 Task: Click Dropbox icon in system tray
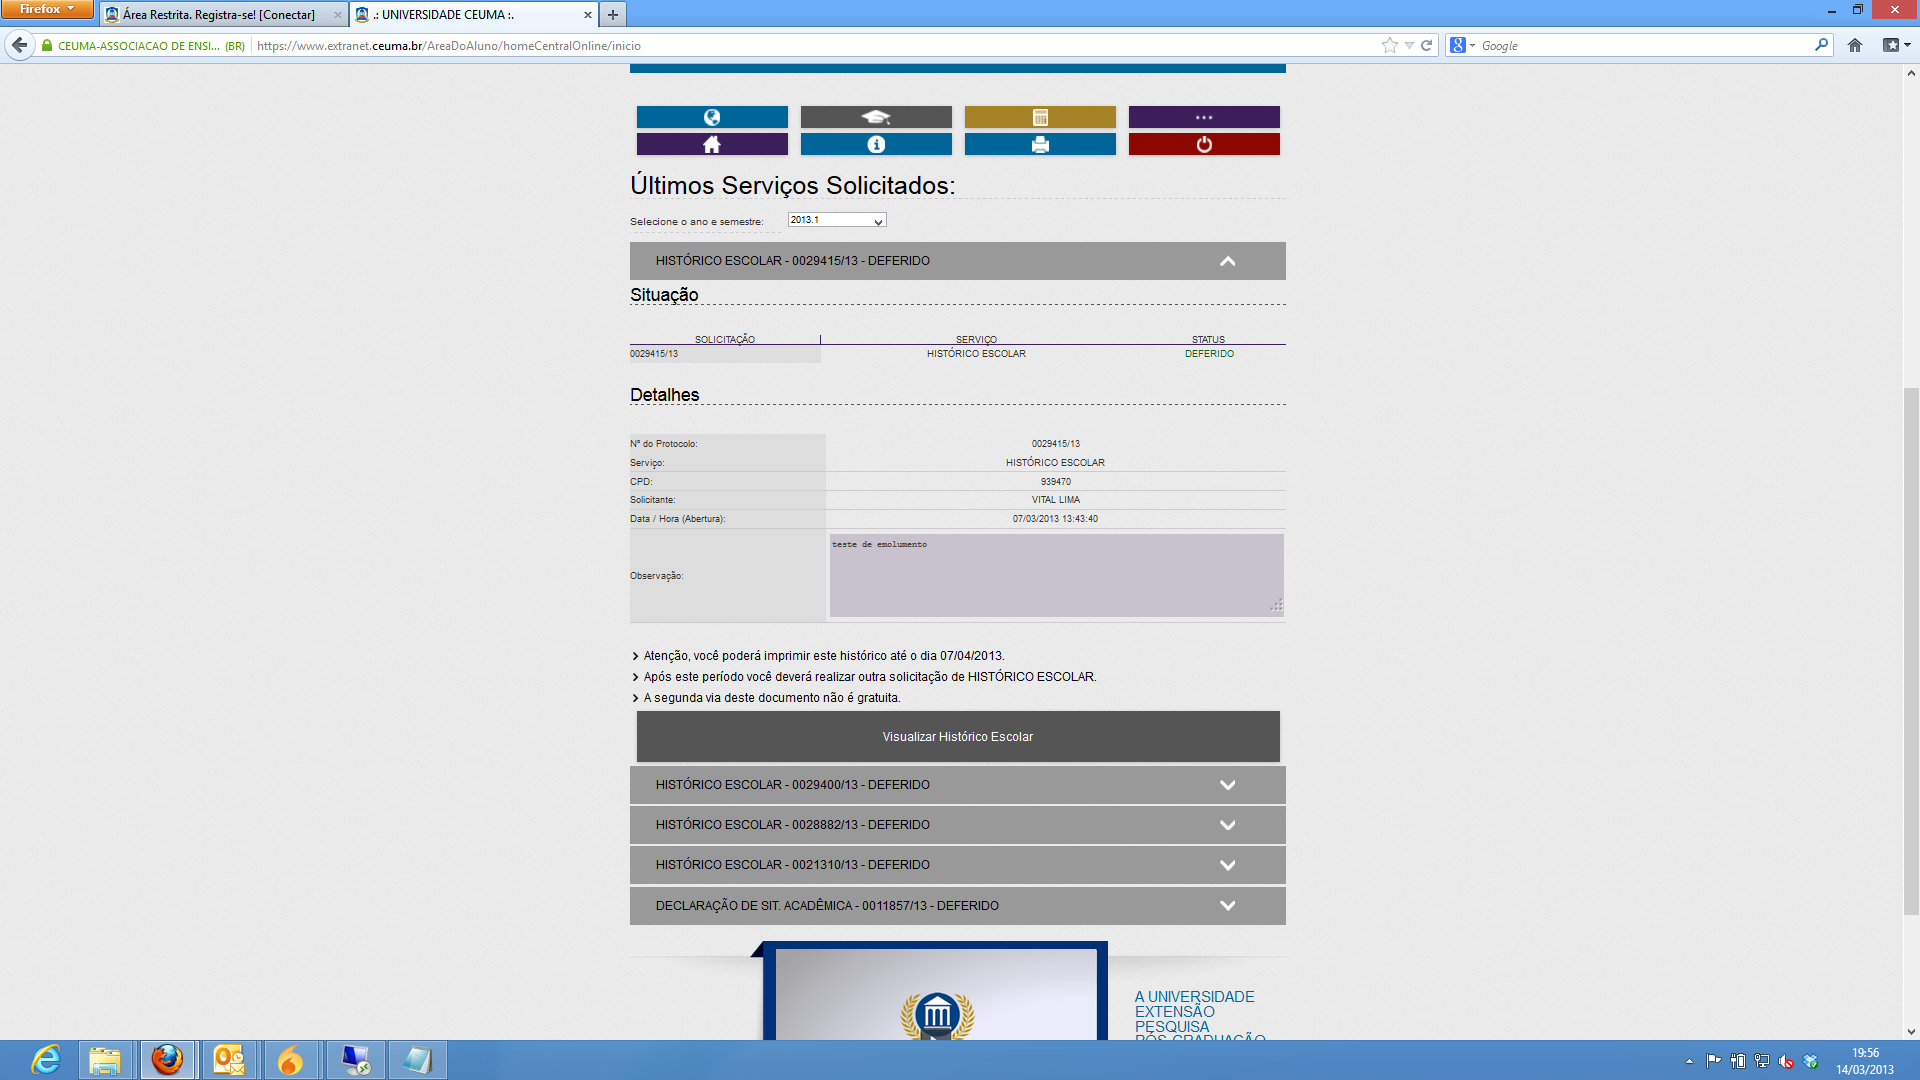[x=1811, y=1061]
